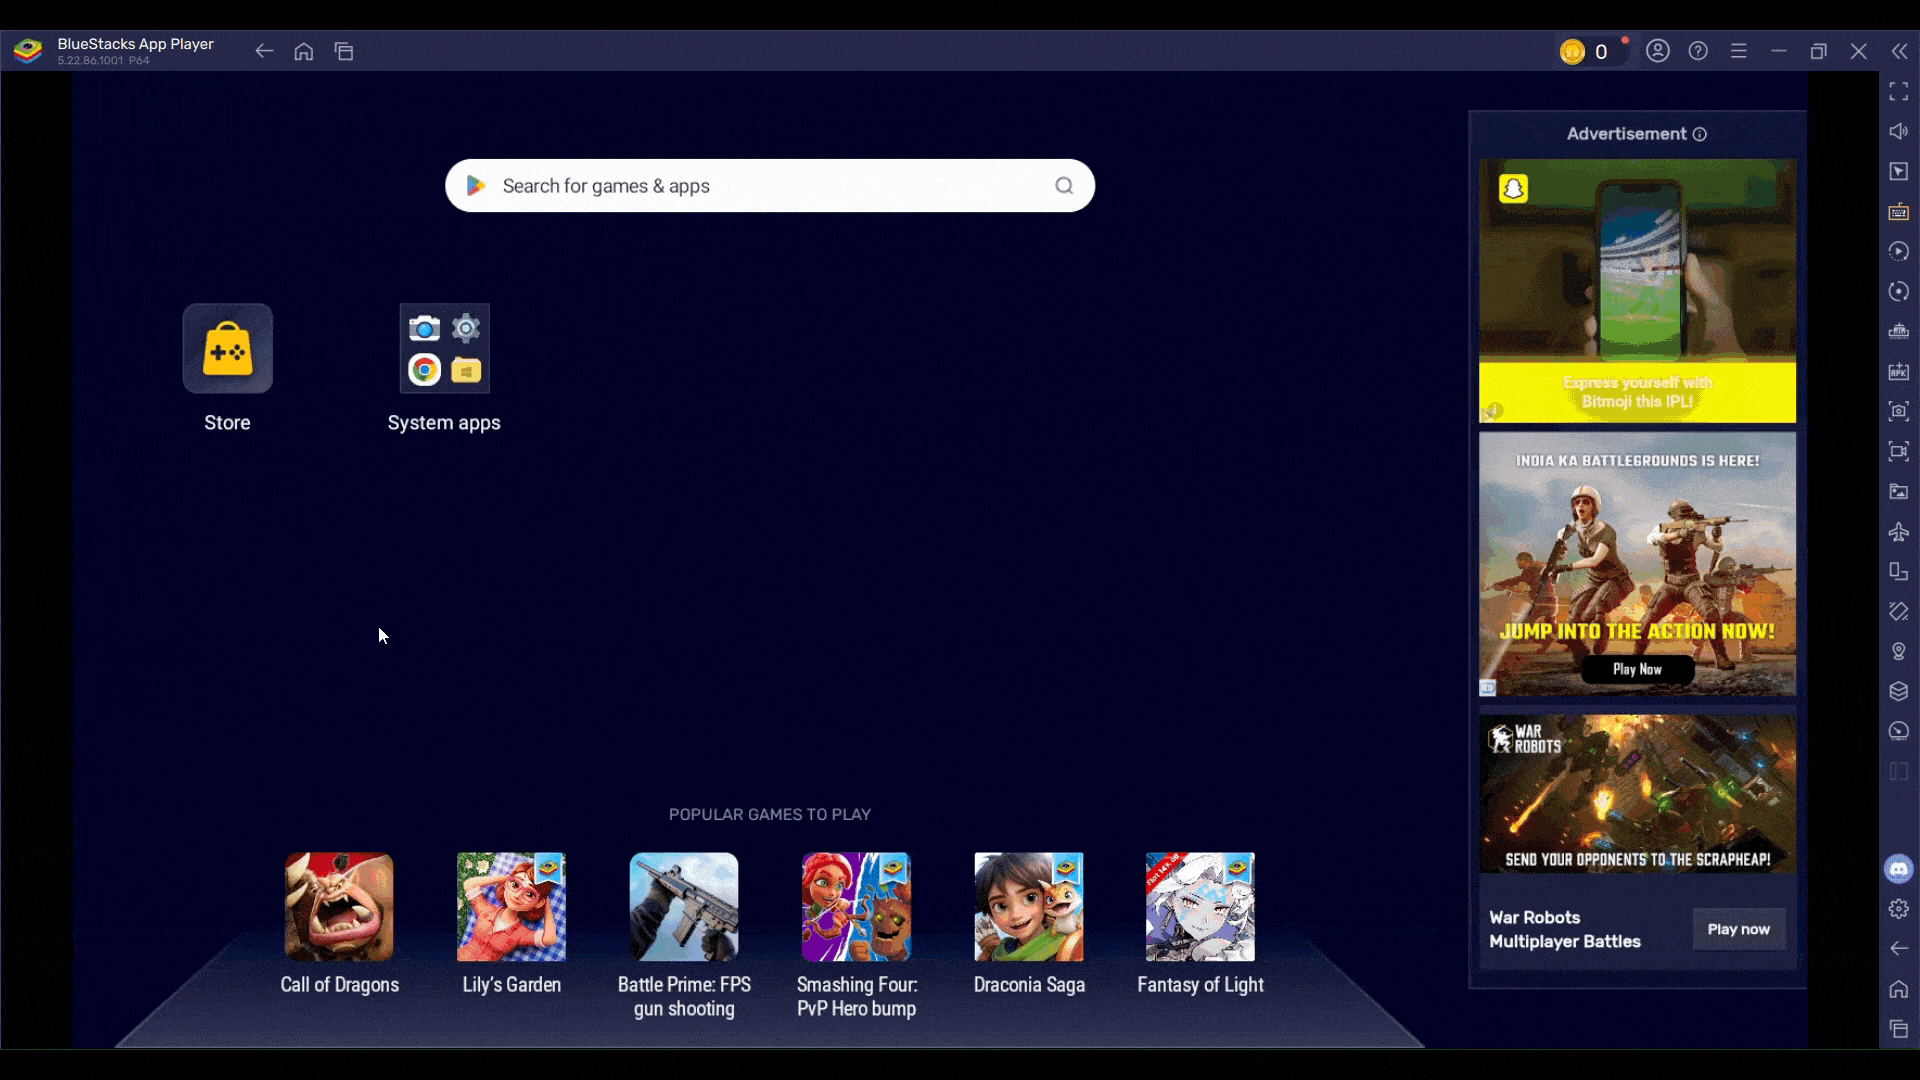Take a screenshot using camera icon

click(x=1899, y=411)
